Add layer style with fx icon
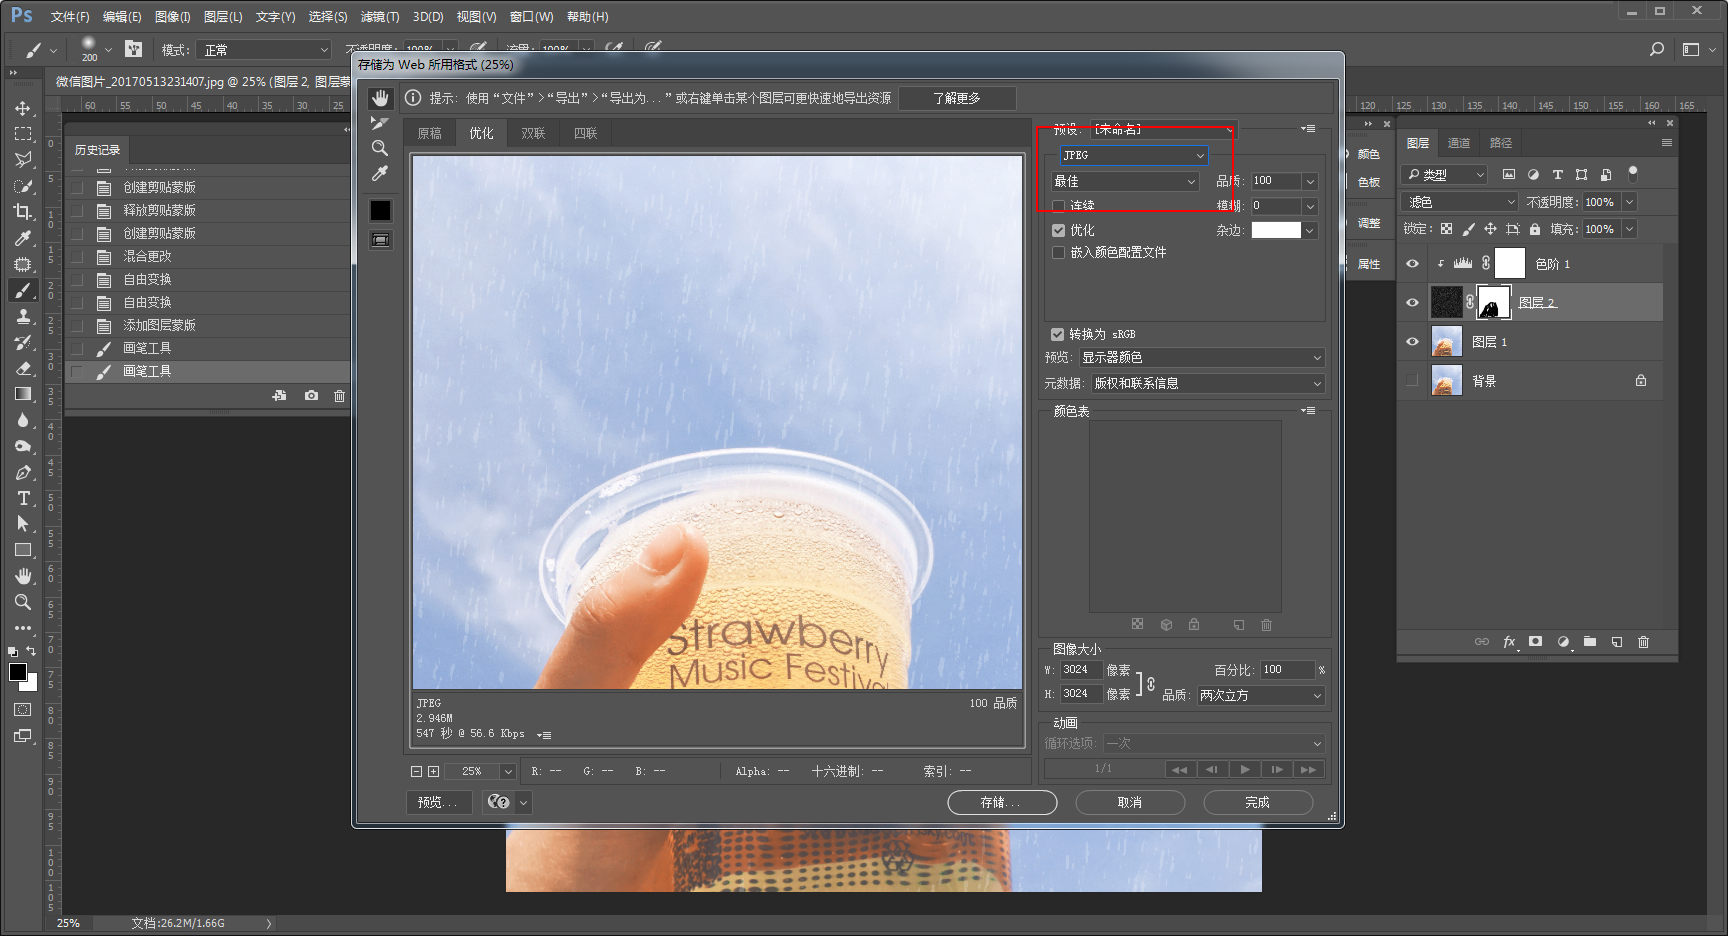The height and width of the screenshot is (936, 1728). [1509, 642]
